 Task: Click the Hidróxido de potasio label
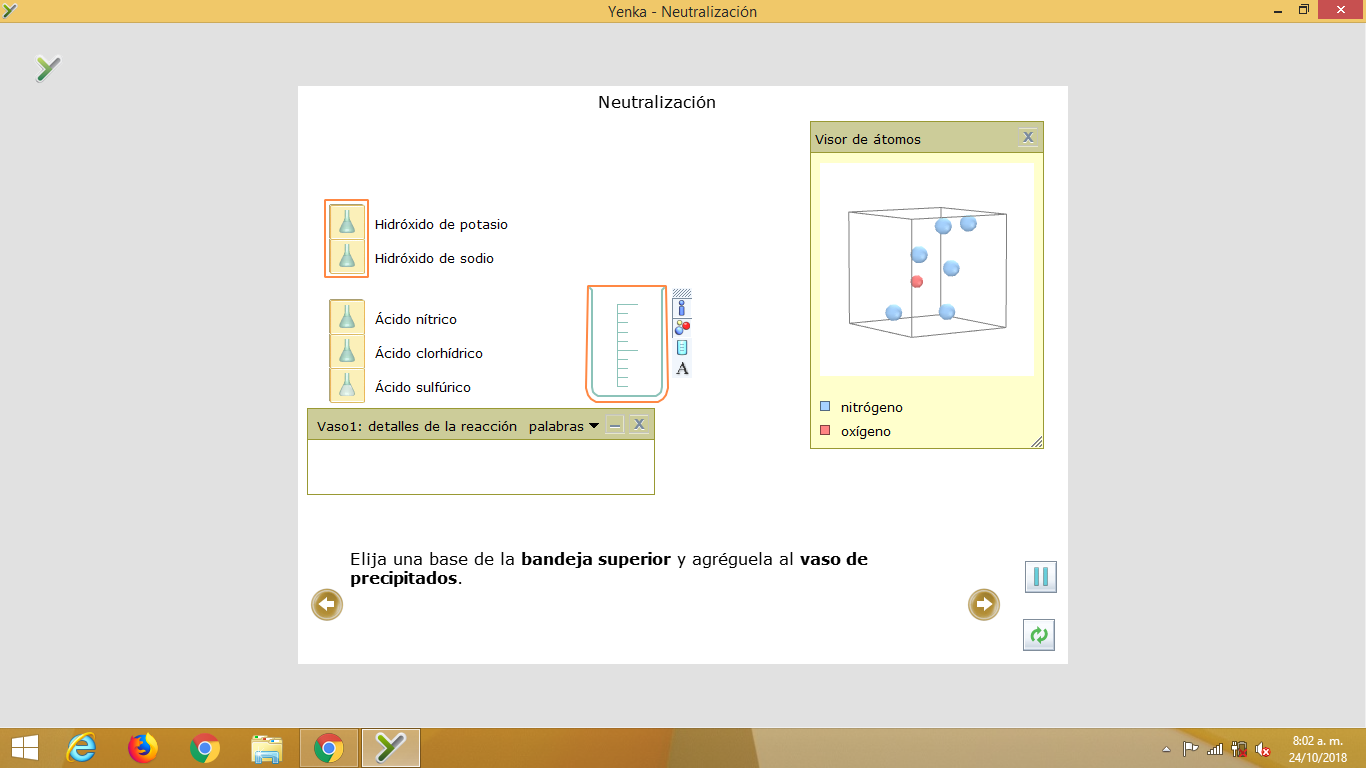[x=441, y=224]
